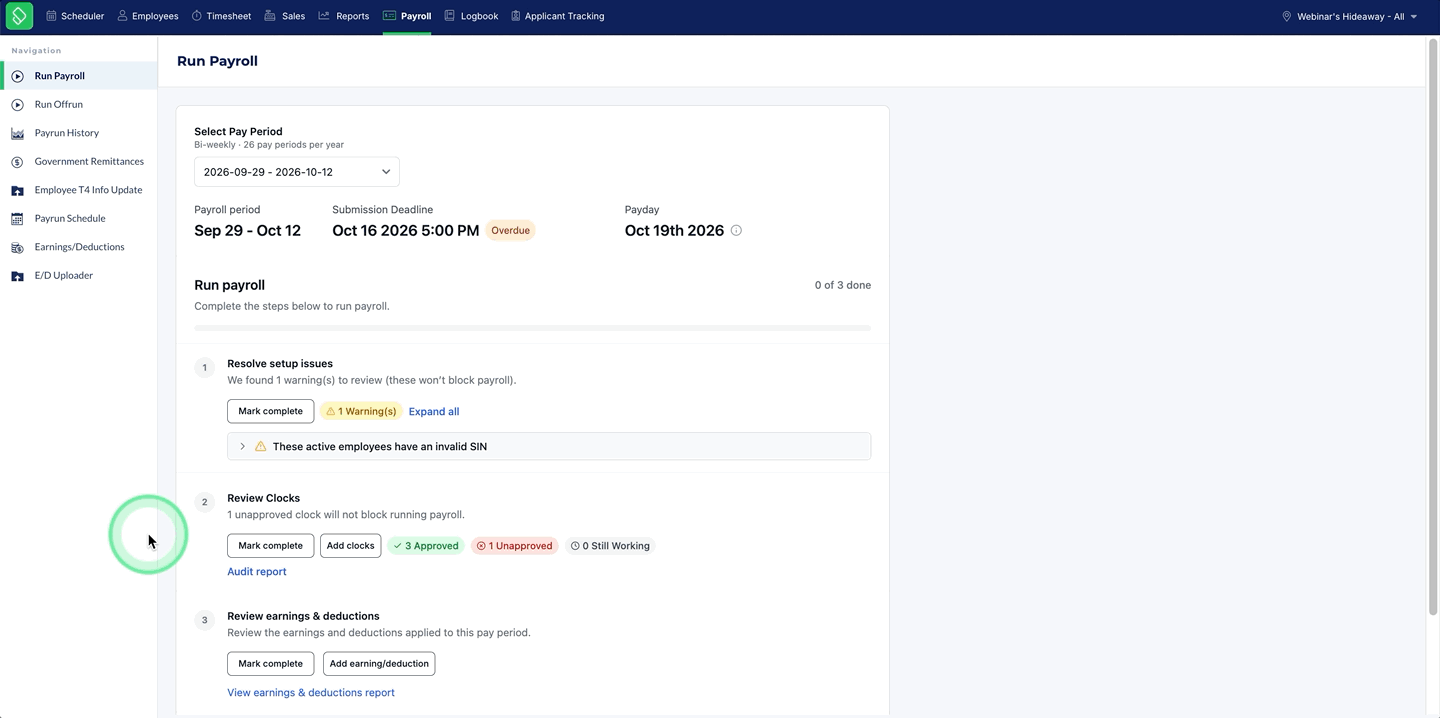Click the green app logo icon
Screen dimensions: 1440x718
[x=19, y=16]
